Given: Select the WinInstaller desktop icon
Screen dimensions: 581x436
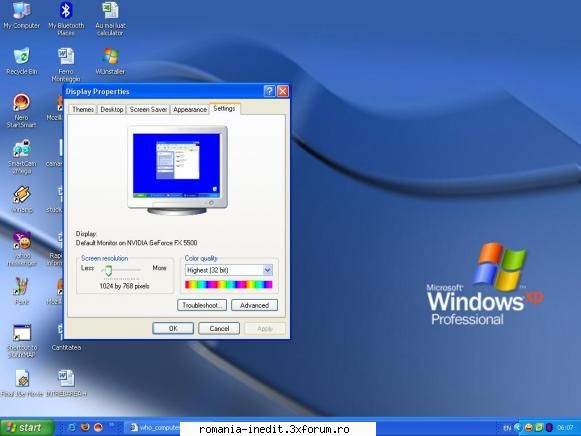Looking at the screenshot, I should [x=110, y=61].
